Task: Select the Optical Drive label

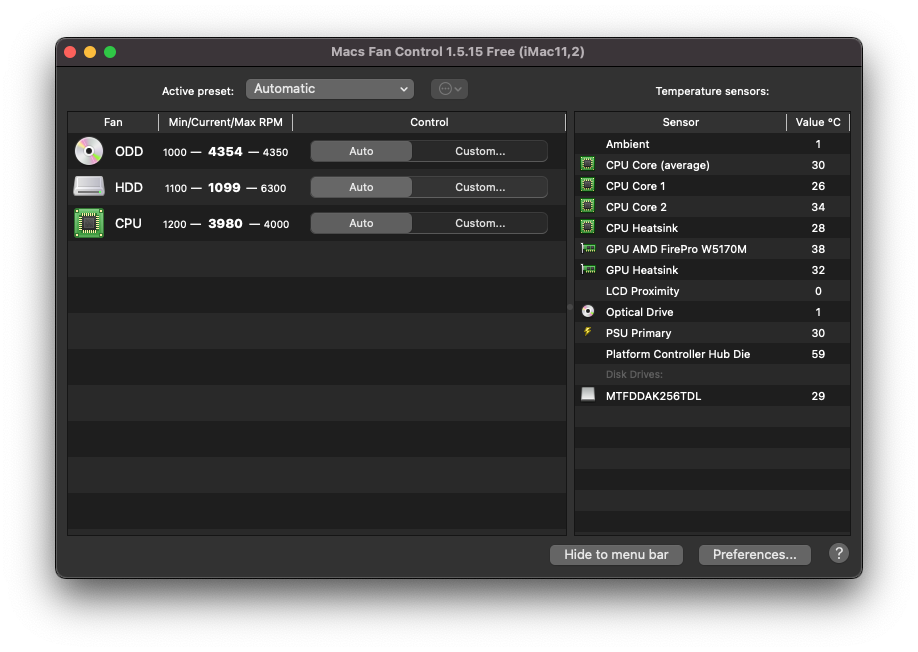Action: 639,313
